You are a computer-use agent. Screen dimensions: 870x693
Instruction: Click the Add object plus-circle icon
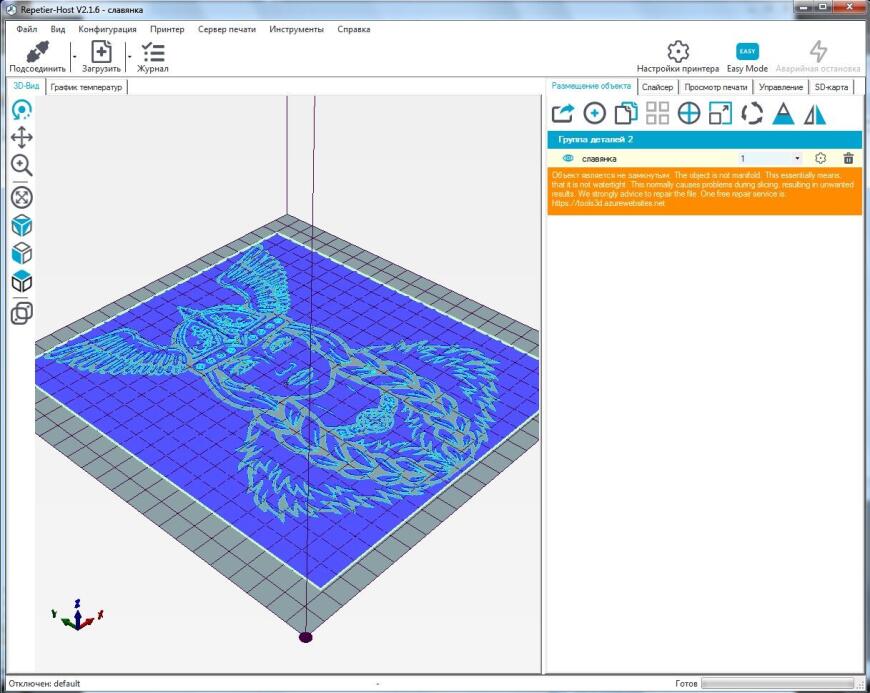594,114
